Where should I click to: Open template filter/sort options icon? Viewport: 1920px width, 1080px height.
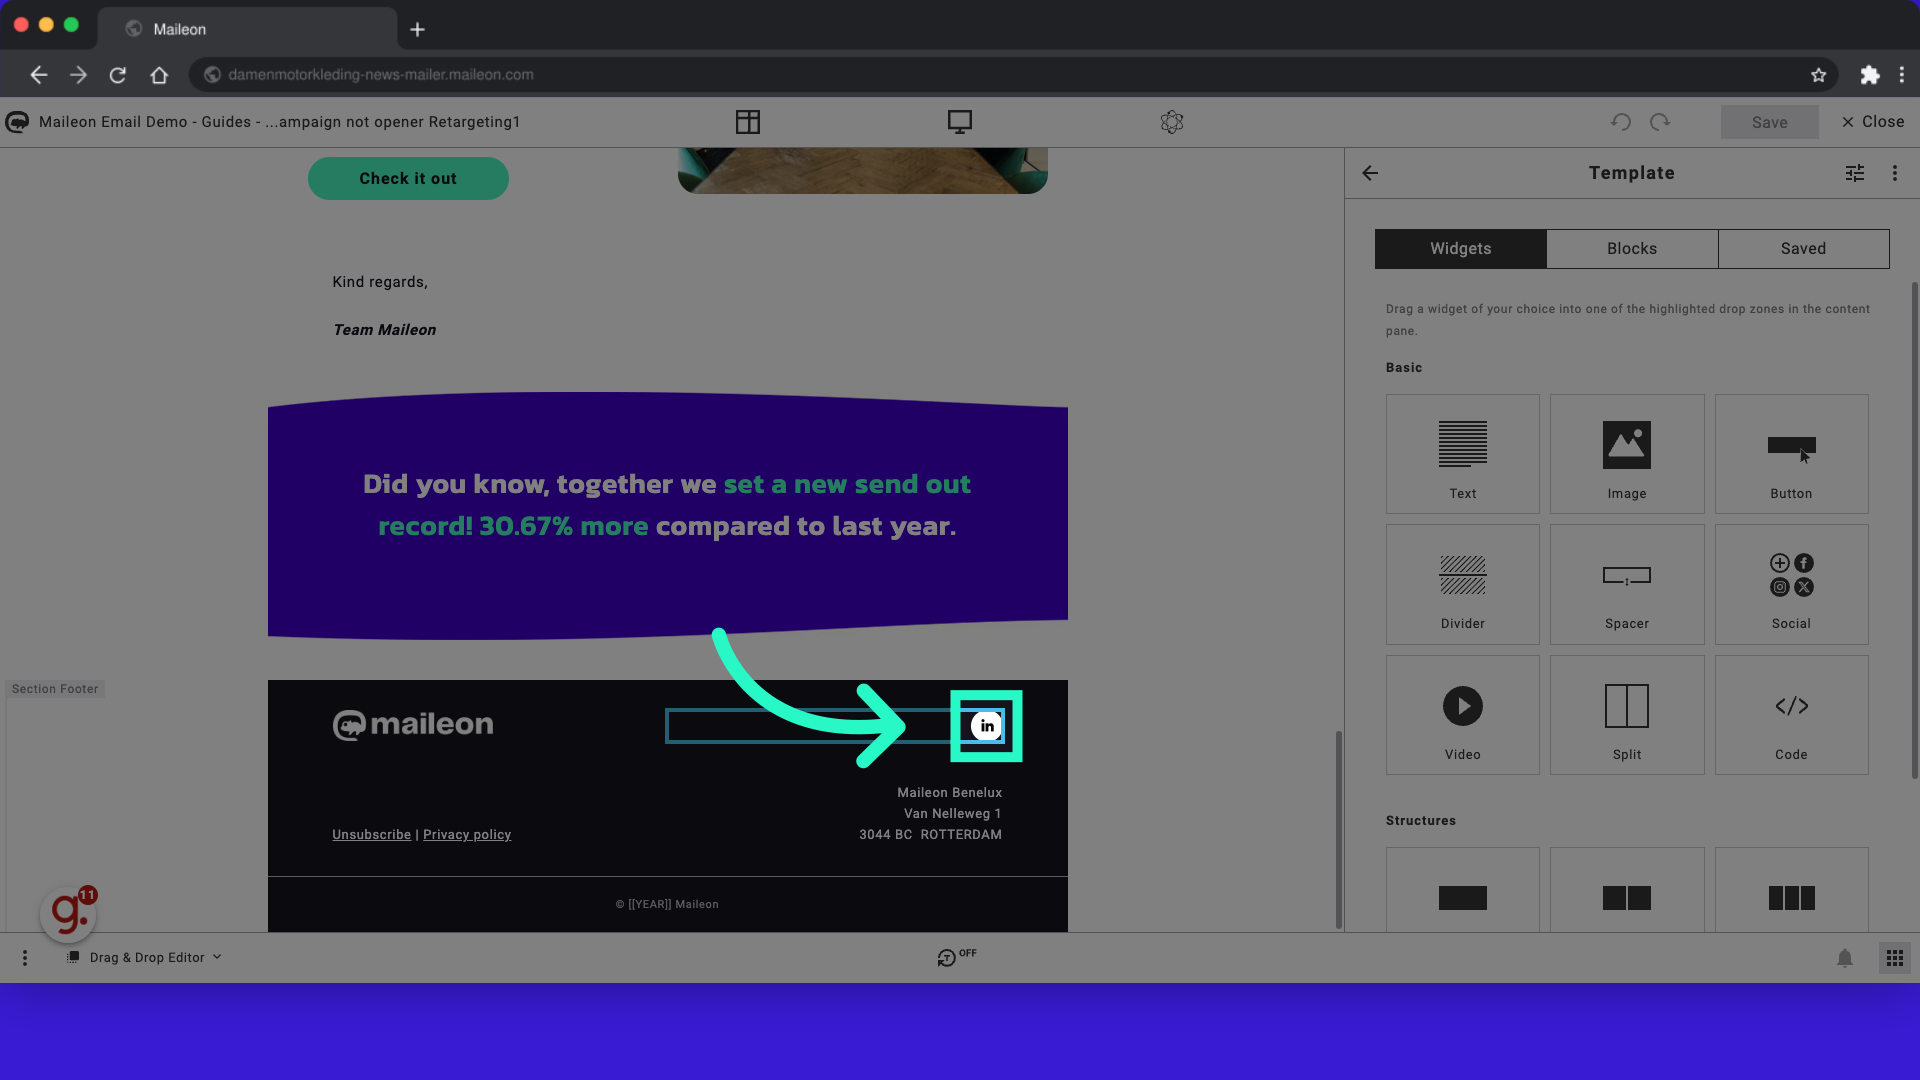[1855, 173]
